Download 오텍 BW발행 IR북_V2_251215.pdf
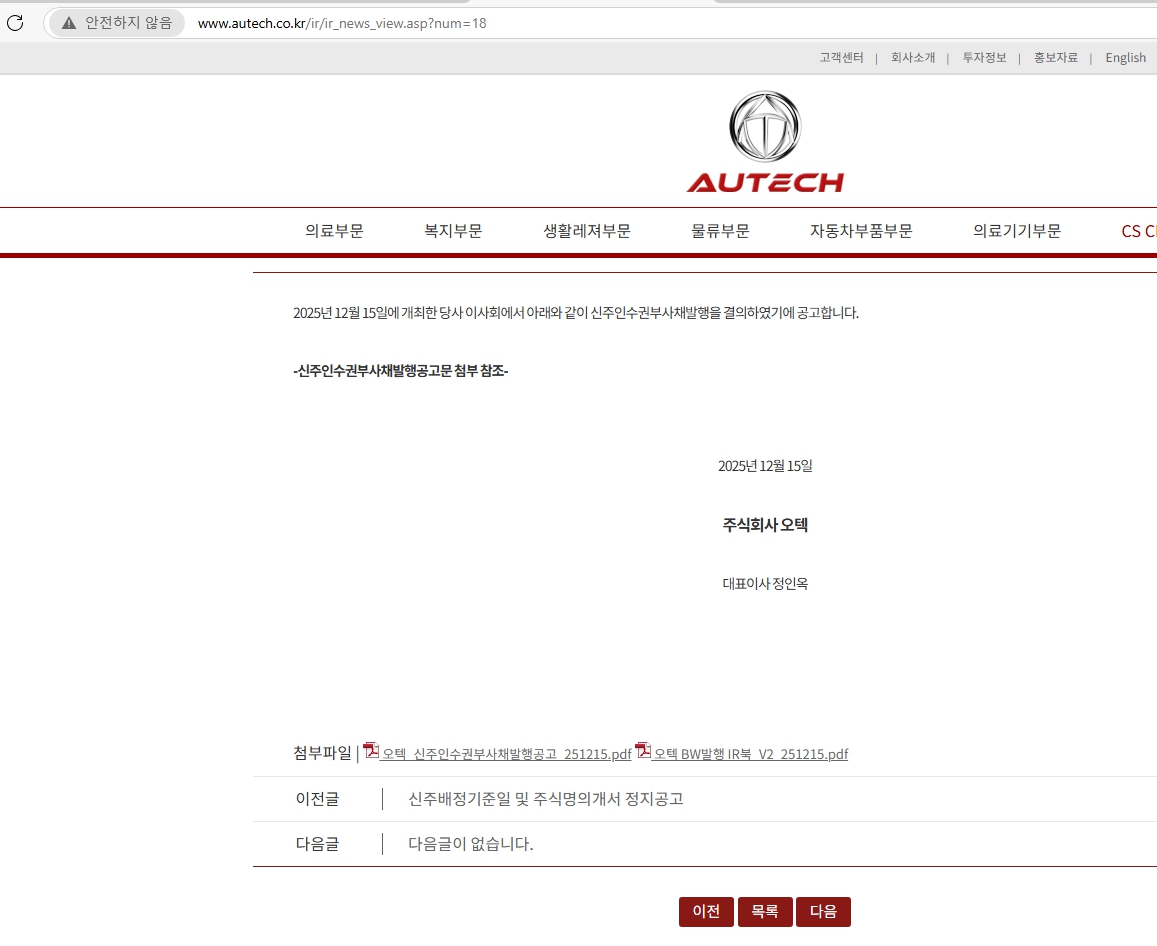Screen dimensions: 1157x946 (x=750, y=754)
